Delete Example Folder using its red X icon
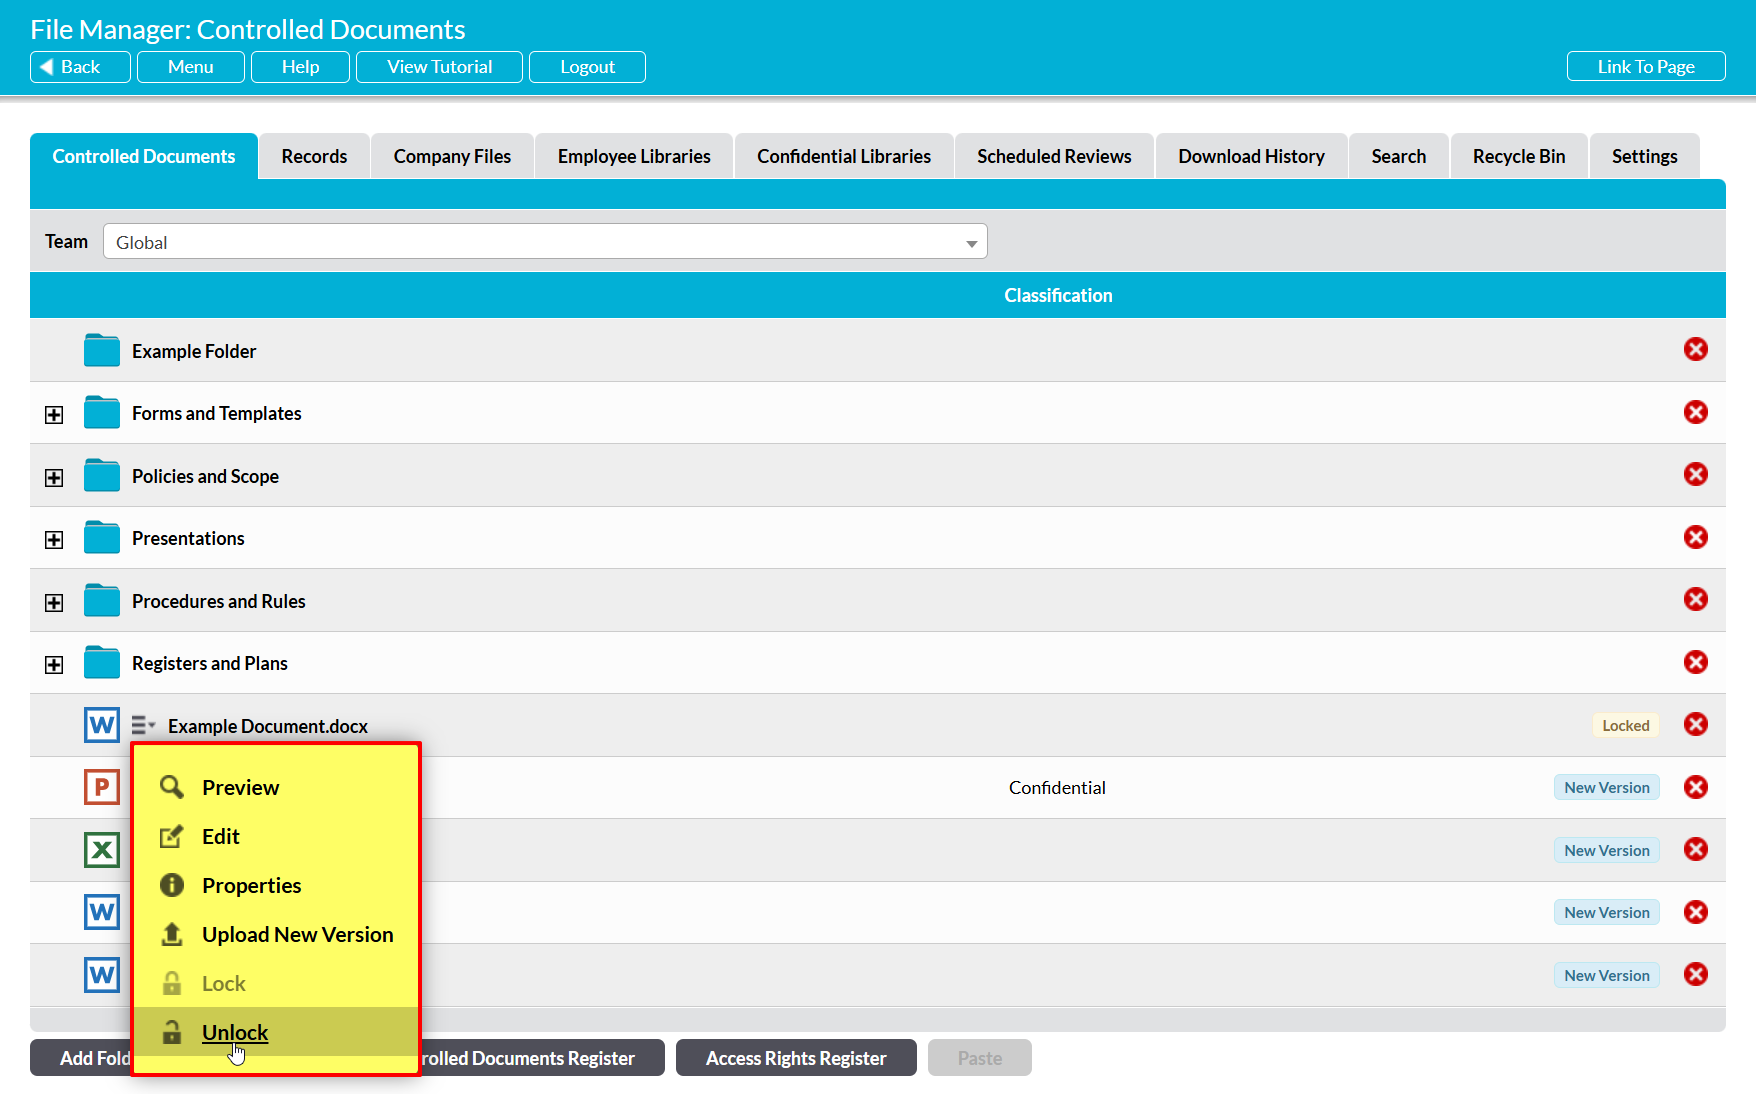1756x1094 pixels. 1695,350
